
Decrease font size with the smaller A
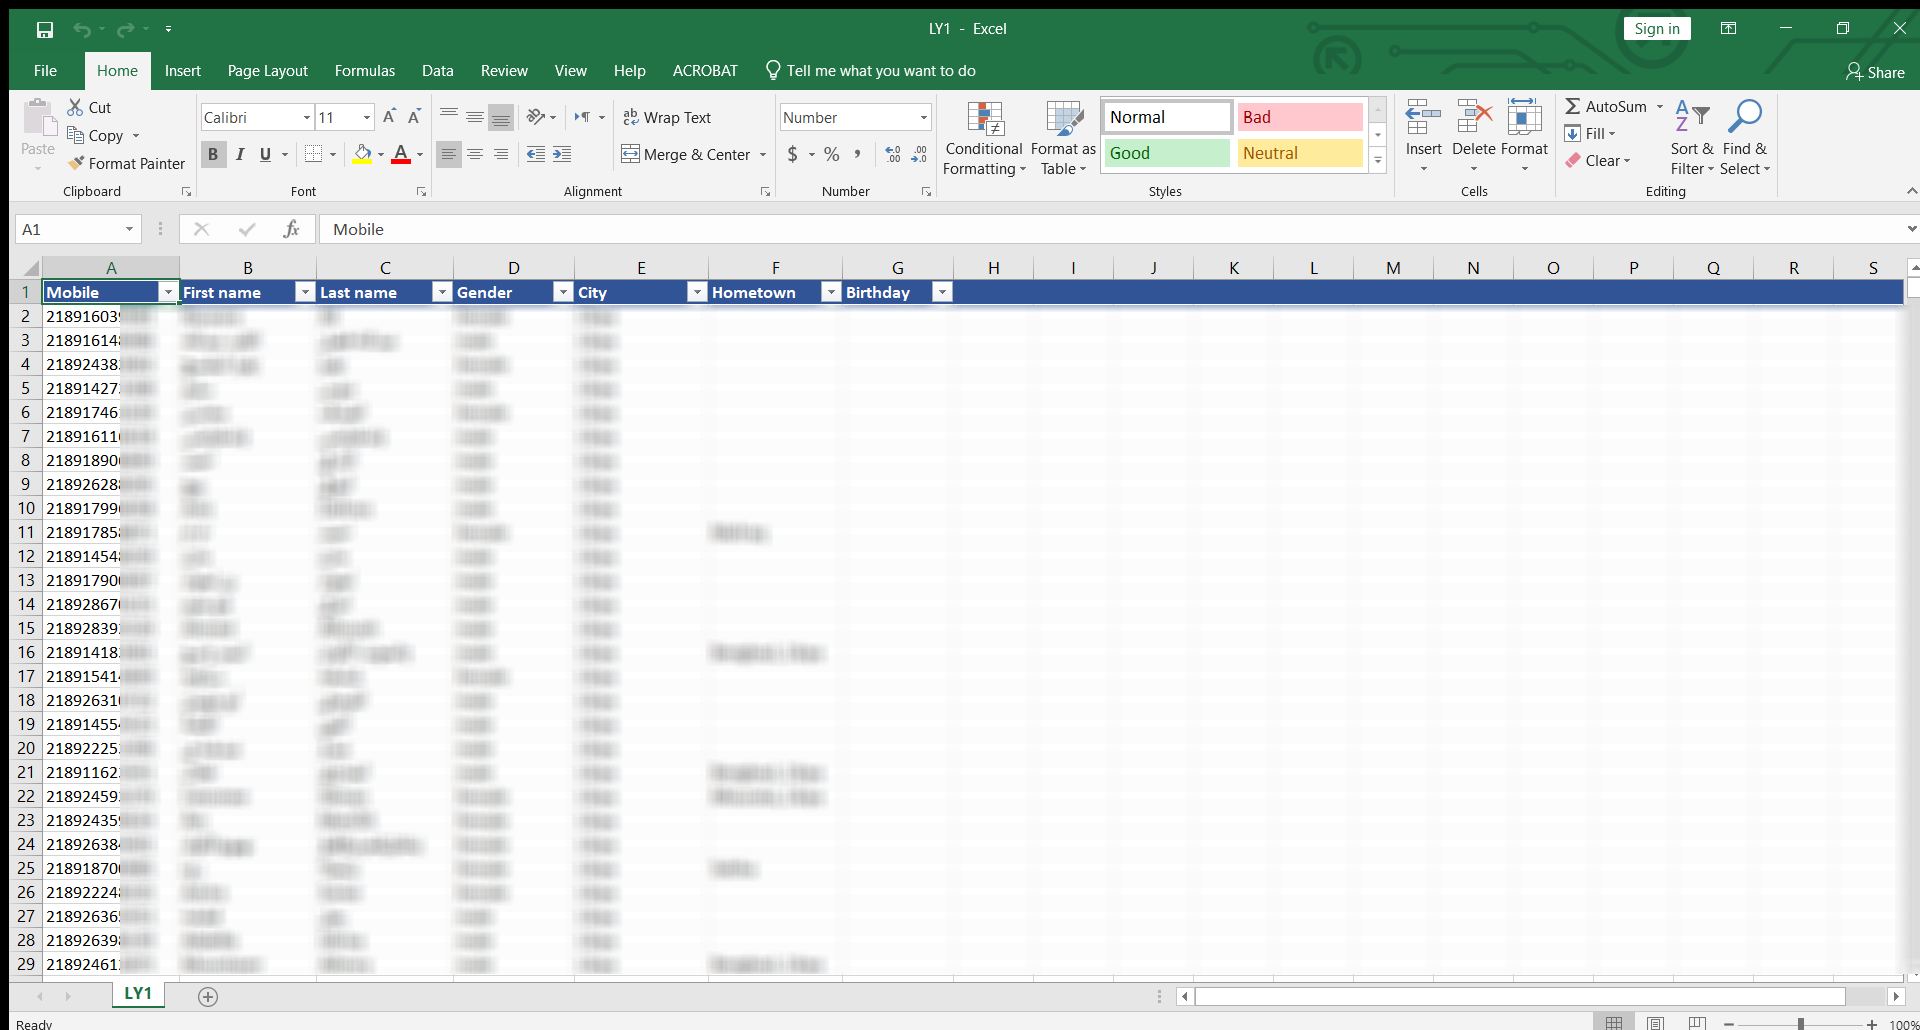[414, 117]
